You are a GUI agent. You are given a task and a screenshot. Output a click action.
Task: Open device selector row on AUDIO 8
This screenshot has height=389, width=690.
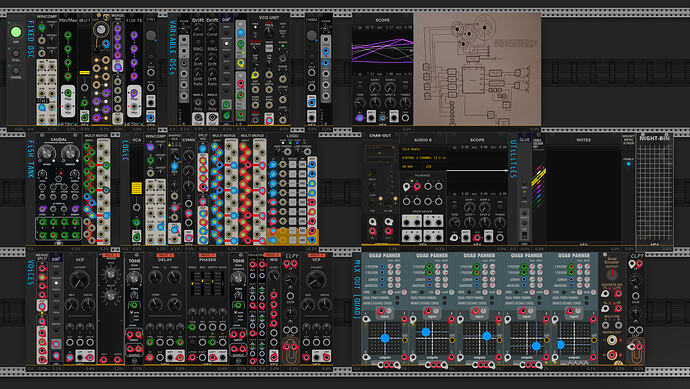click(x=422, y=158)
